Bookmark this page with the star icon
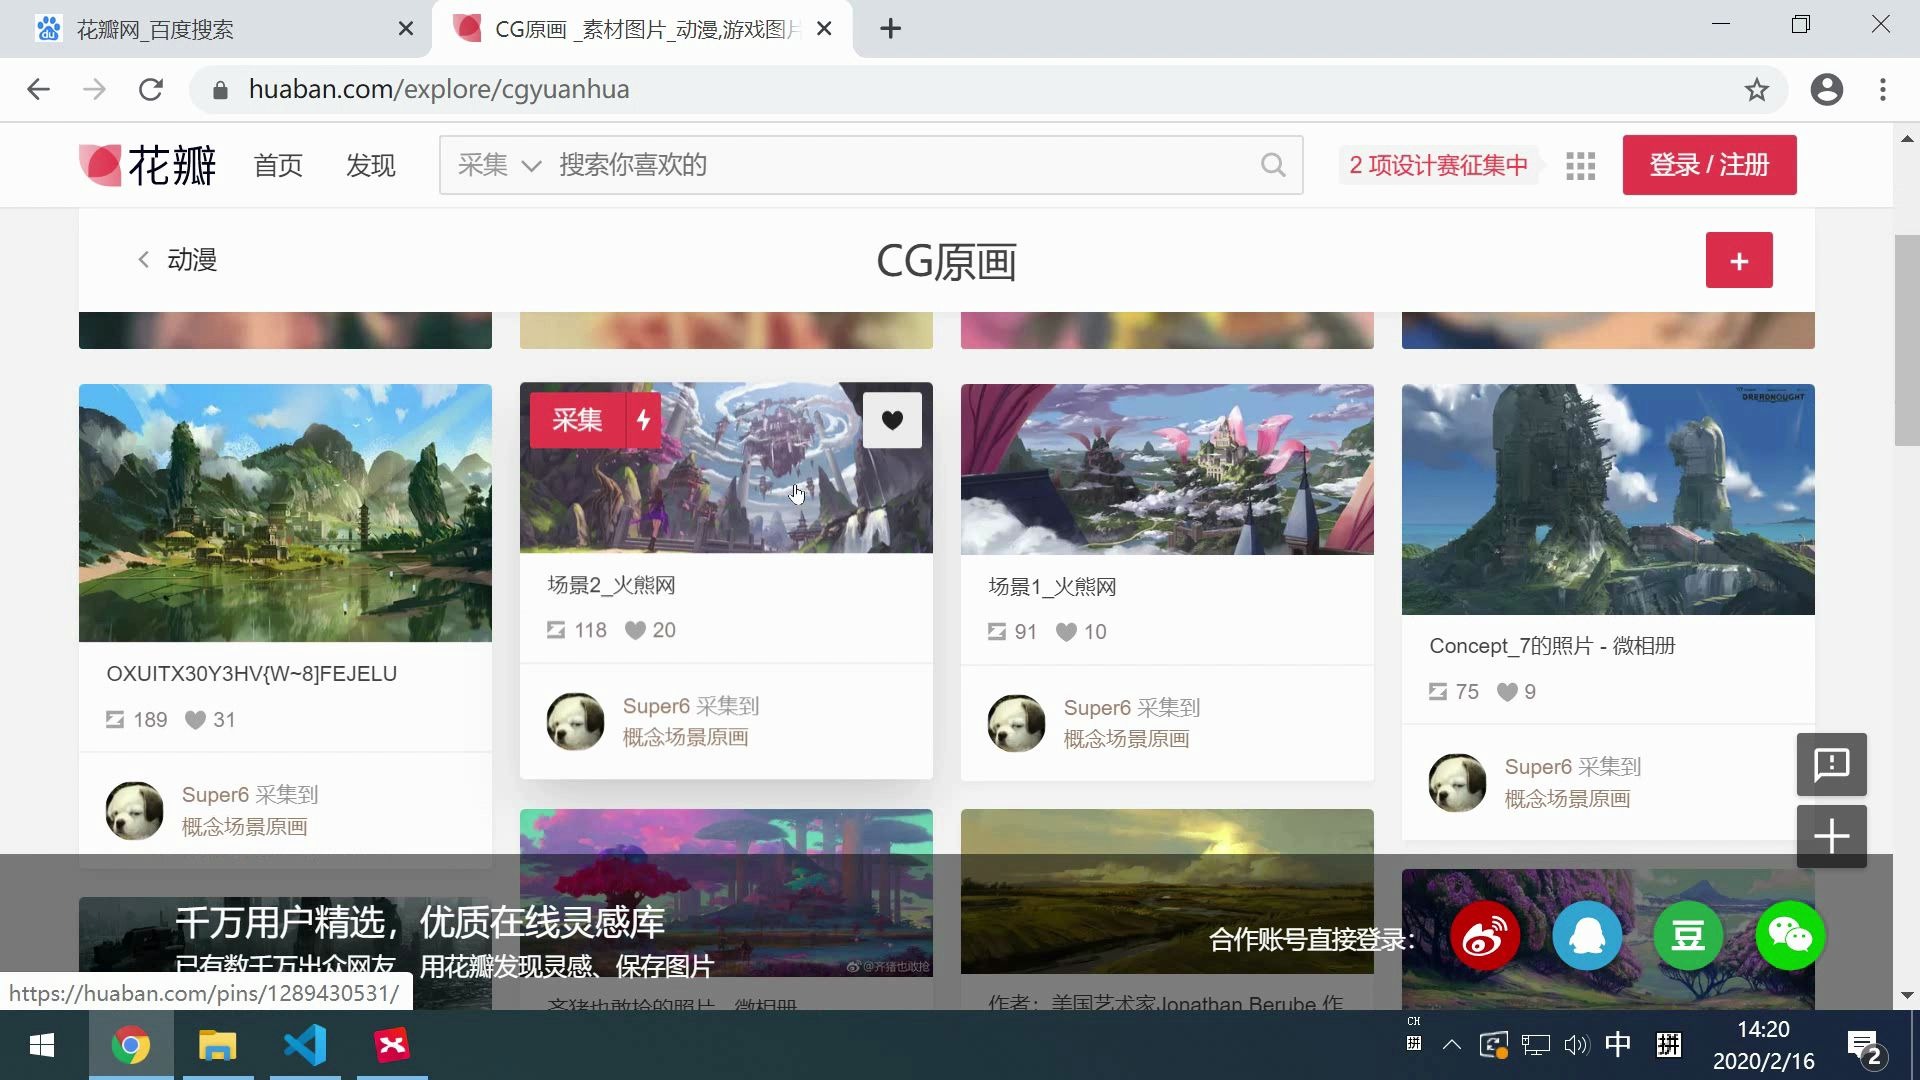The image size is (1920, 1080). (1756, 90)
